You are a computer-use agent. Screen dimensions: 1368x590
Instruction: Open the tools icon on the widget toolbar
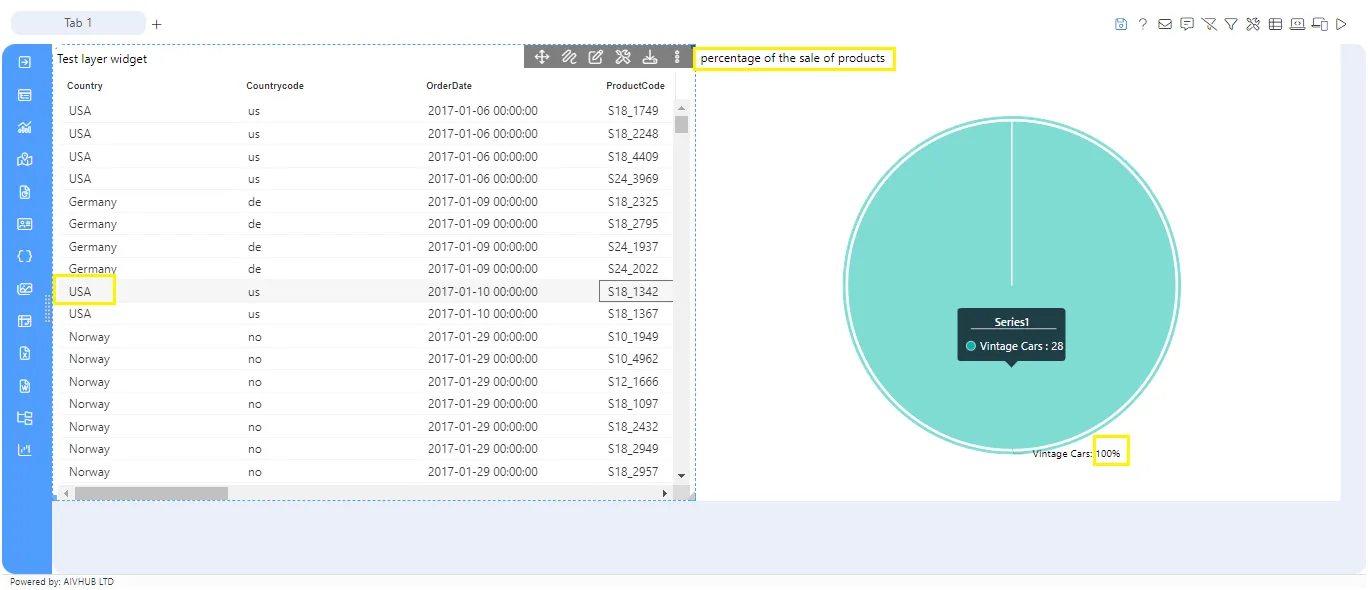coord(622,57)
